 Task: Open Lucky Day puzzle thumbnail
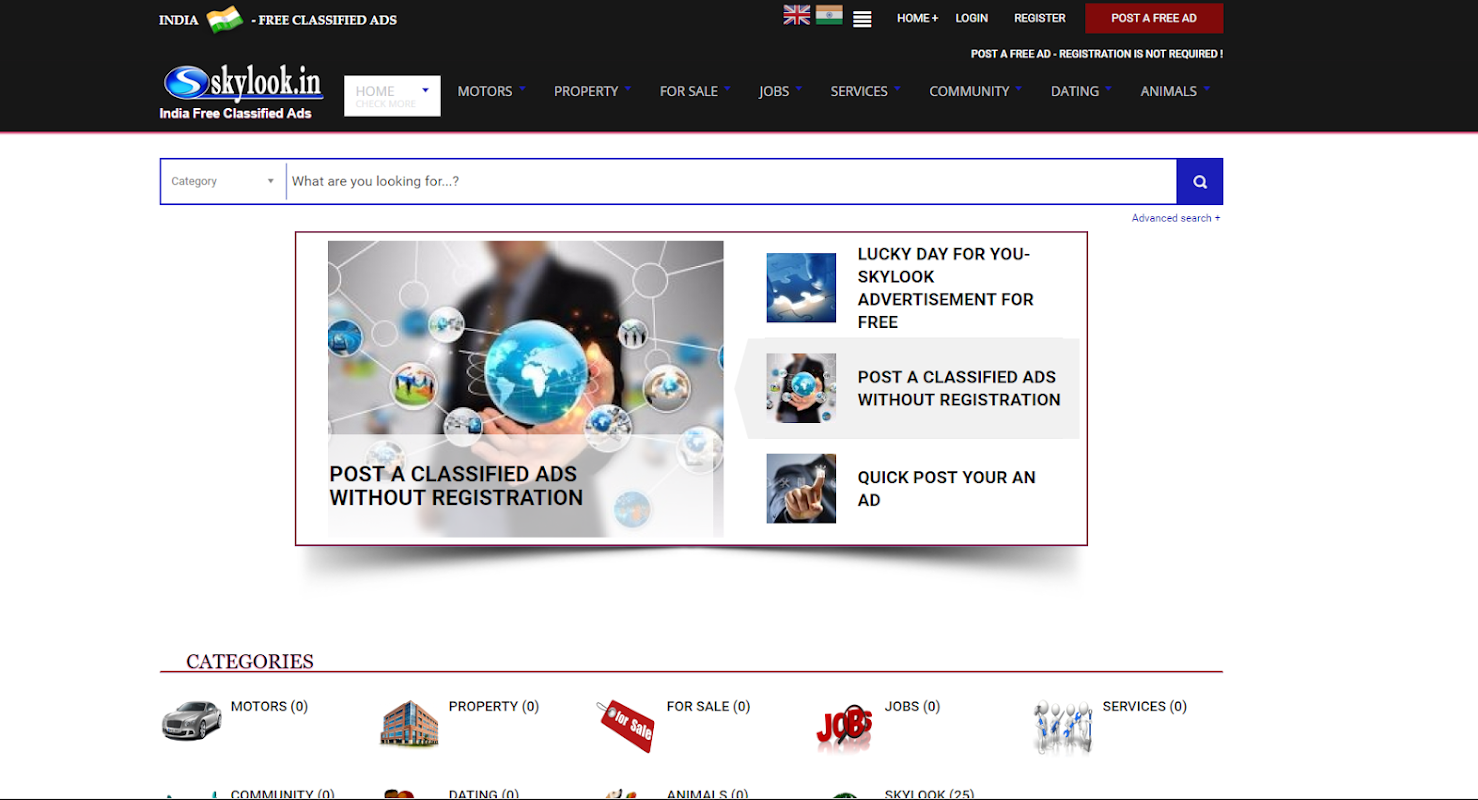(801, 288)
